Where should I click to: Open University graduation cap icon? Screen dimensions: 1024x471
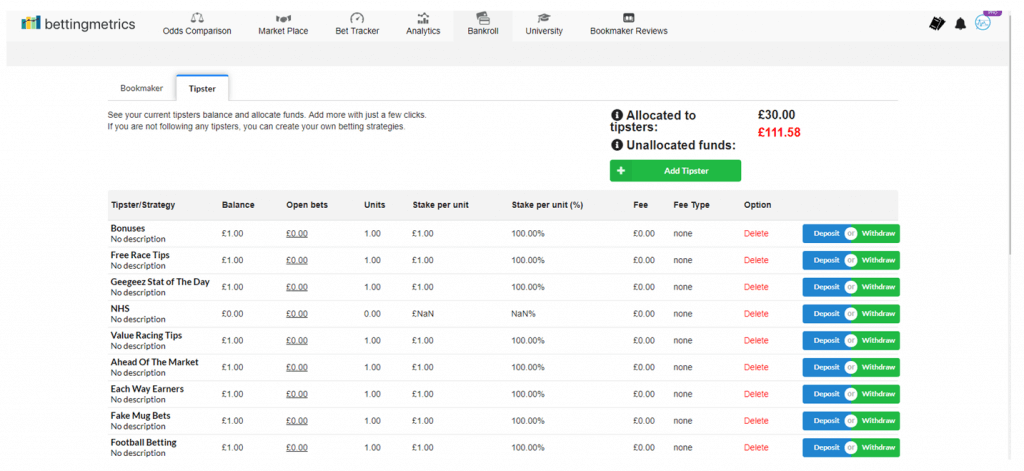pos(543,18)
